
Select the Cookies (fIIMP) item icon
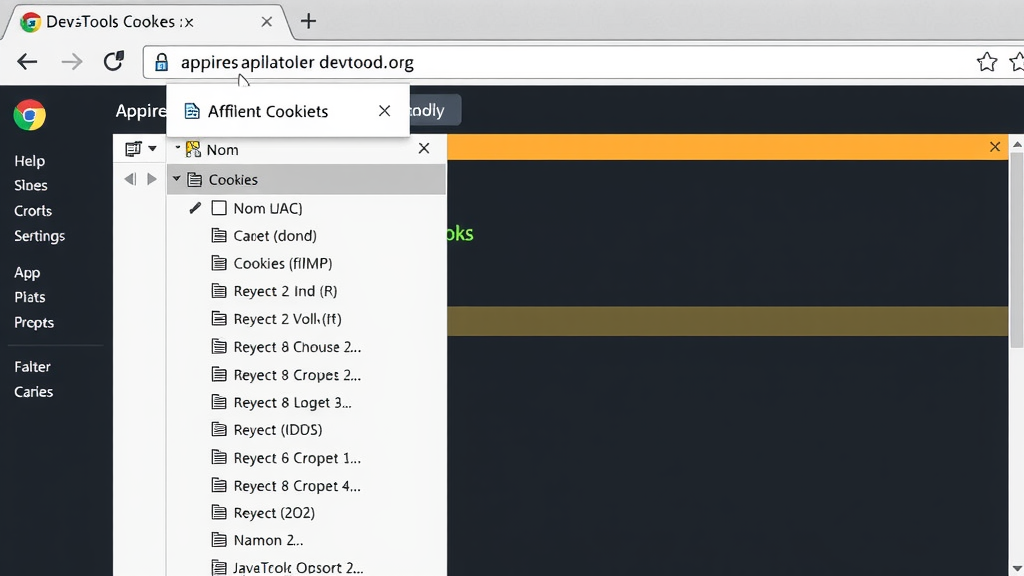[218, 263]
